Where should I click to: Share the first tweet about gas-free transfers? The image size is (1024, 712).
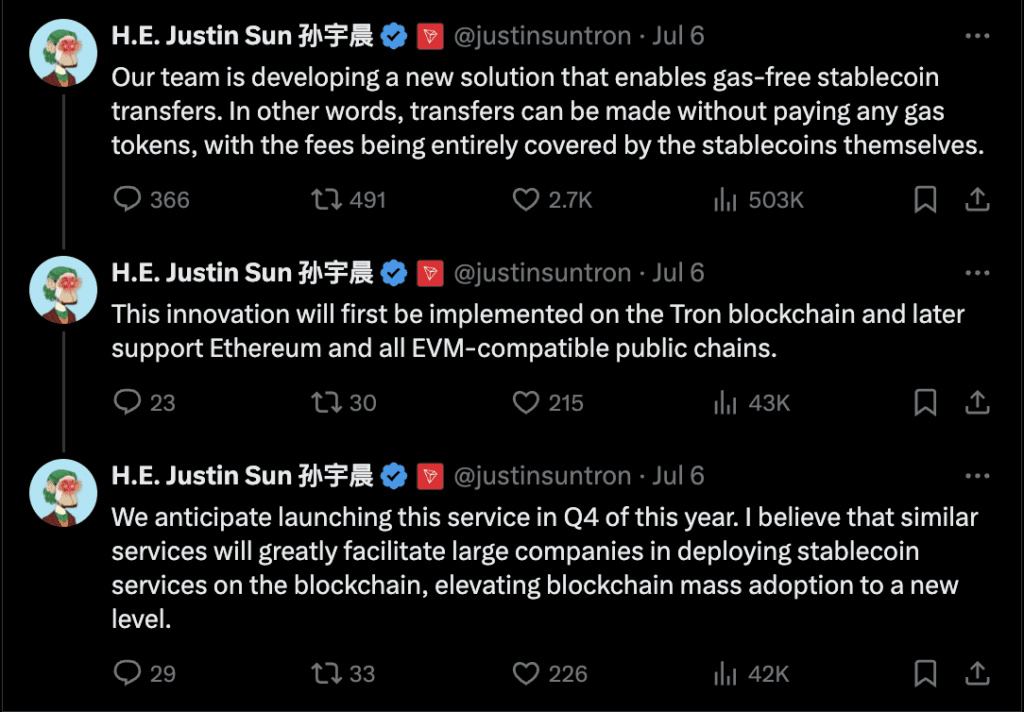pos(976,200)
